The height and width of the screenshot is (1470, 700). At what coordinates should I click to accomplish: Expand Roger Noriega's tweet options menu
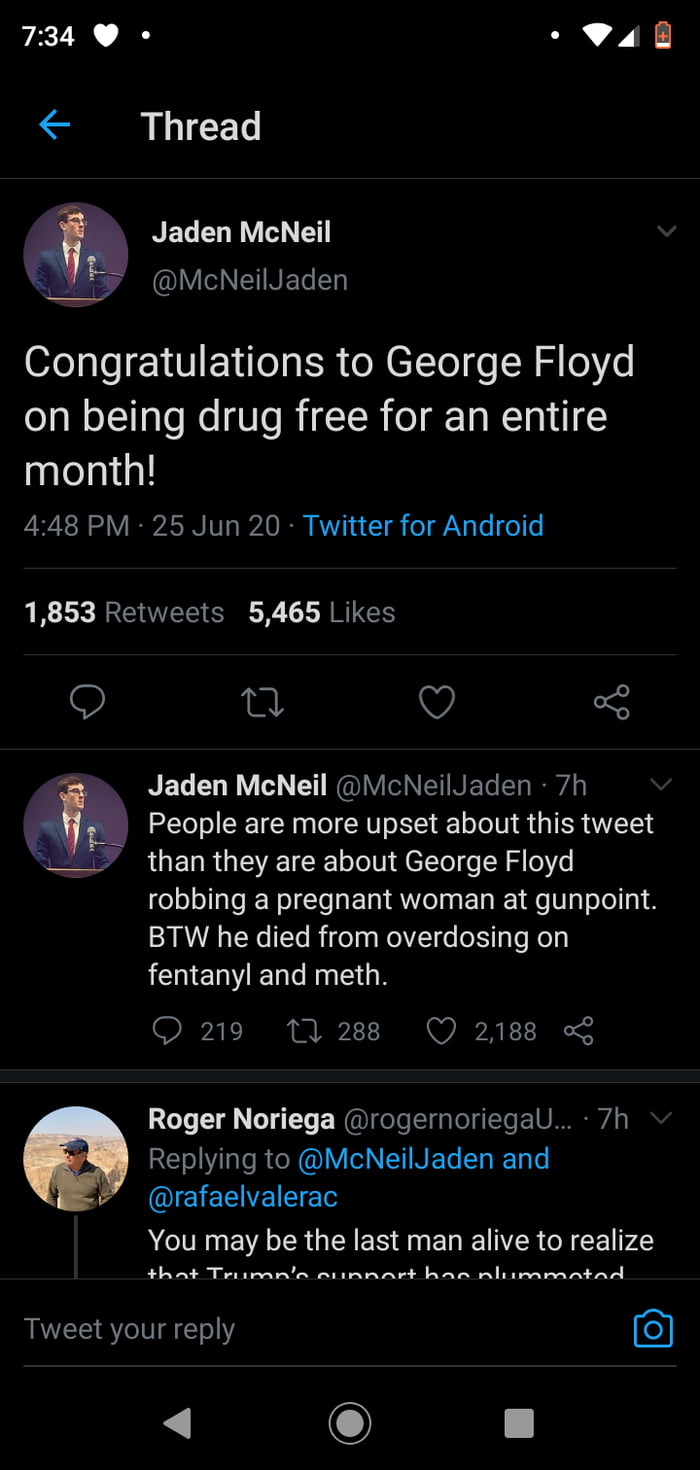click(661, 1119)
